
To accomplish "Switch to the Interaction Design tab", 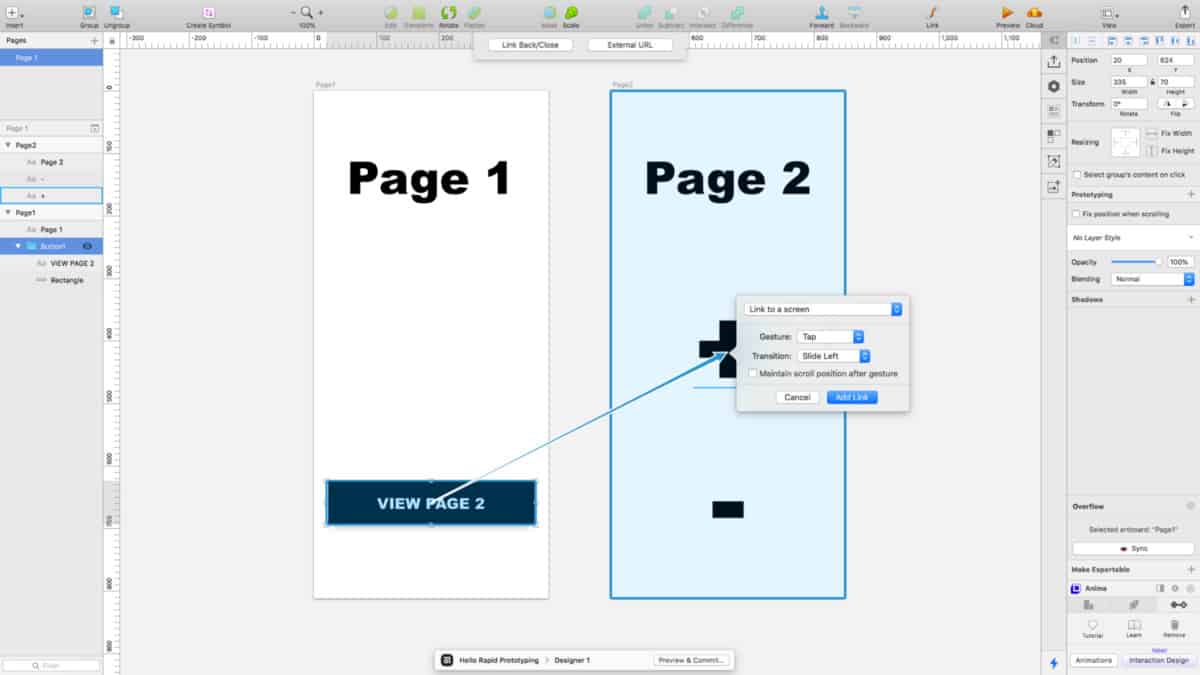I will tap(1158, 661).
